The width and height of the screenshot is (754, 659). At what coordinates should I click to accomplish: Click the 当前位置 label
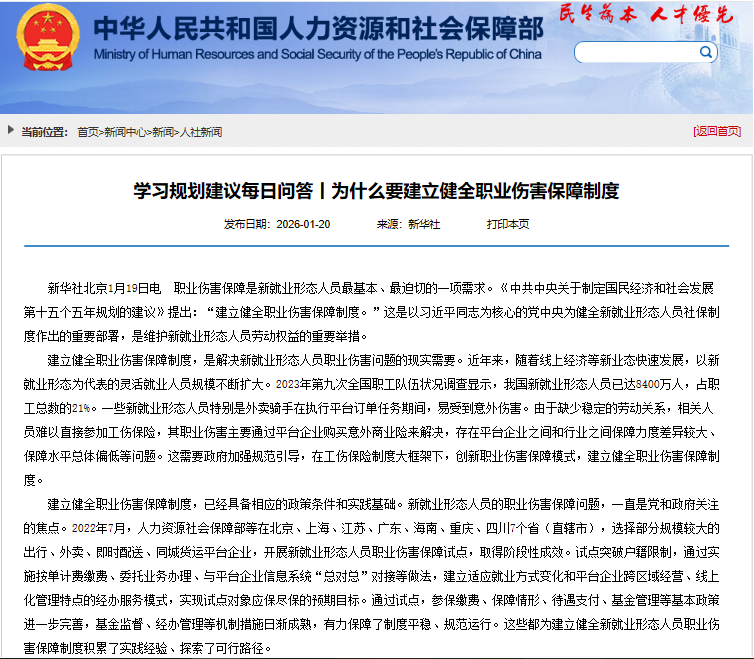[x=44, y=132]
